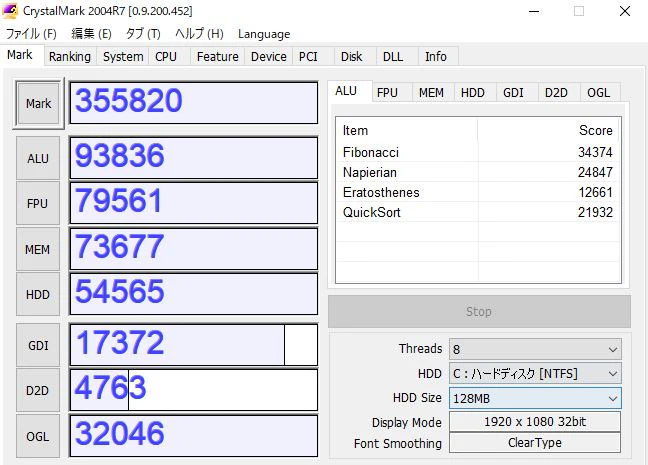Switch to the Device tab
Viewport: 648px width, 465px height.
tap(269, 57)
